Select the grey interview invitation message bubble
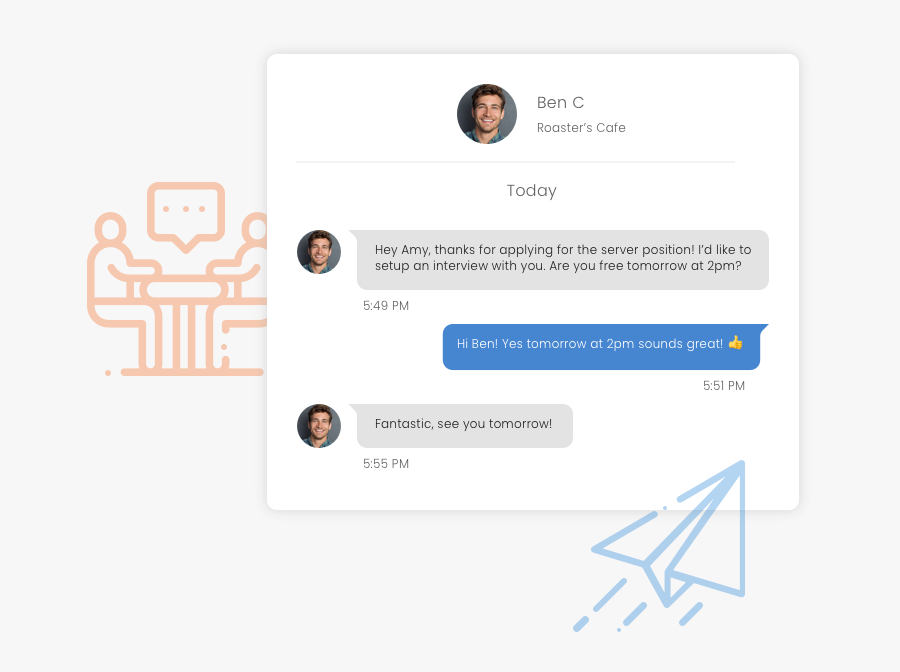Viewport: 900px width, 672px height. [x=561, y=259]
